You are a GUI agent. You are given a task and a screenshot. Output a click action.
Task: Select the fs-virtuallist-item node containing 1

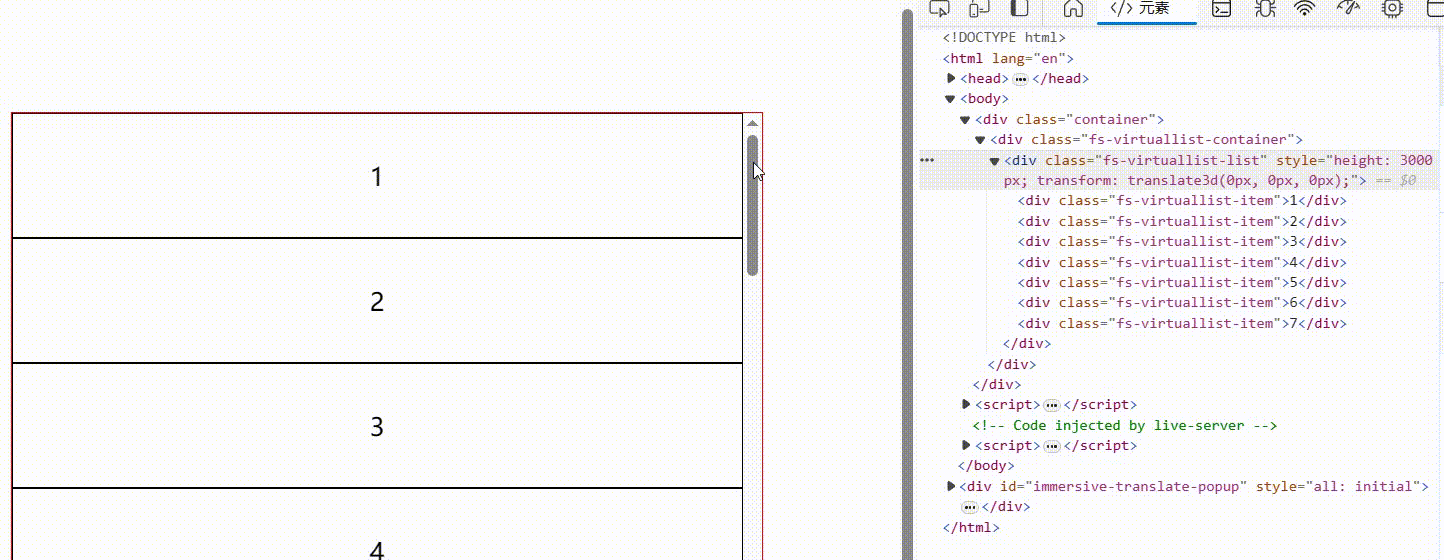(1182, 200)
